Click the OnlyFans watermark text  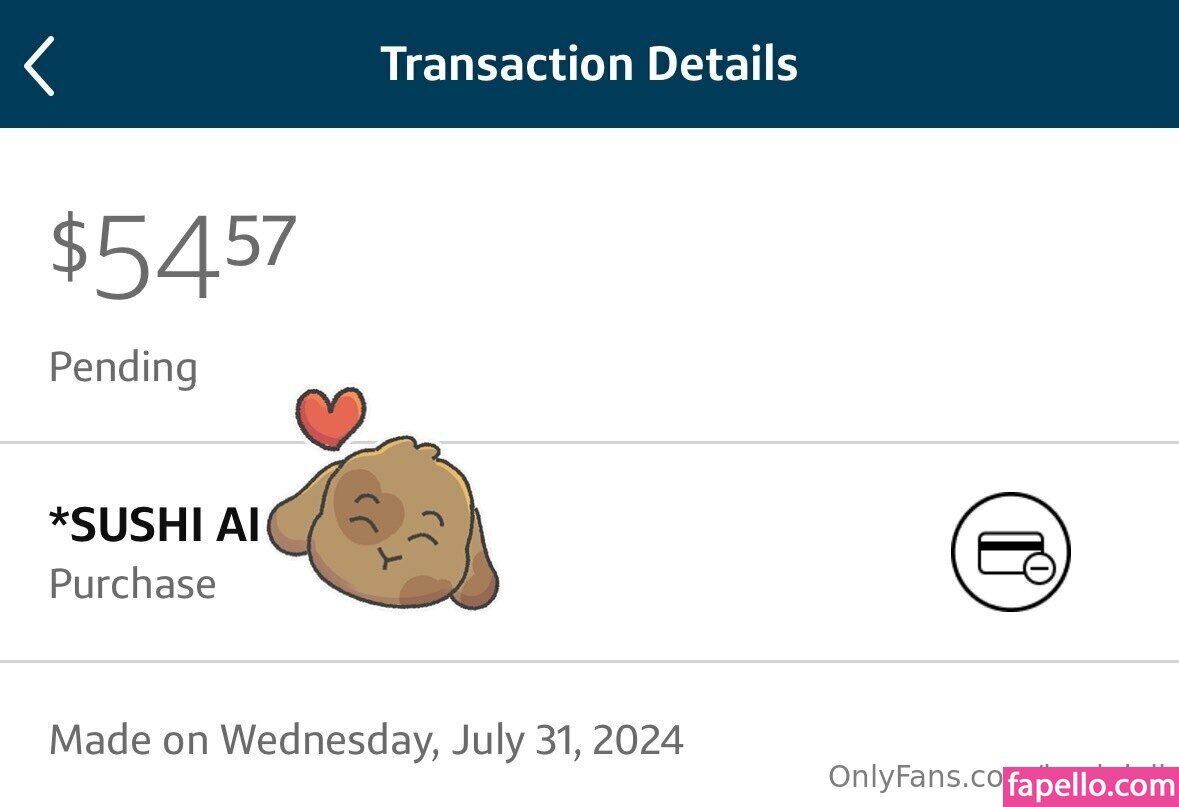tap(910, 776)
